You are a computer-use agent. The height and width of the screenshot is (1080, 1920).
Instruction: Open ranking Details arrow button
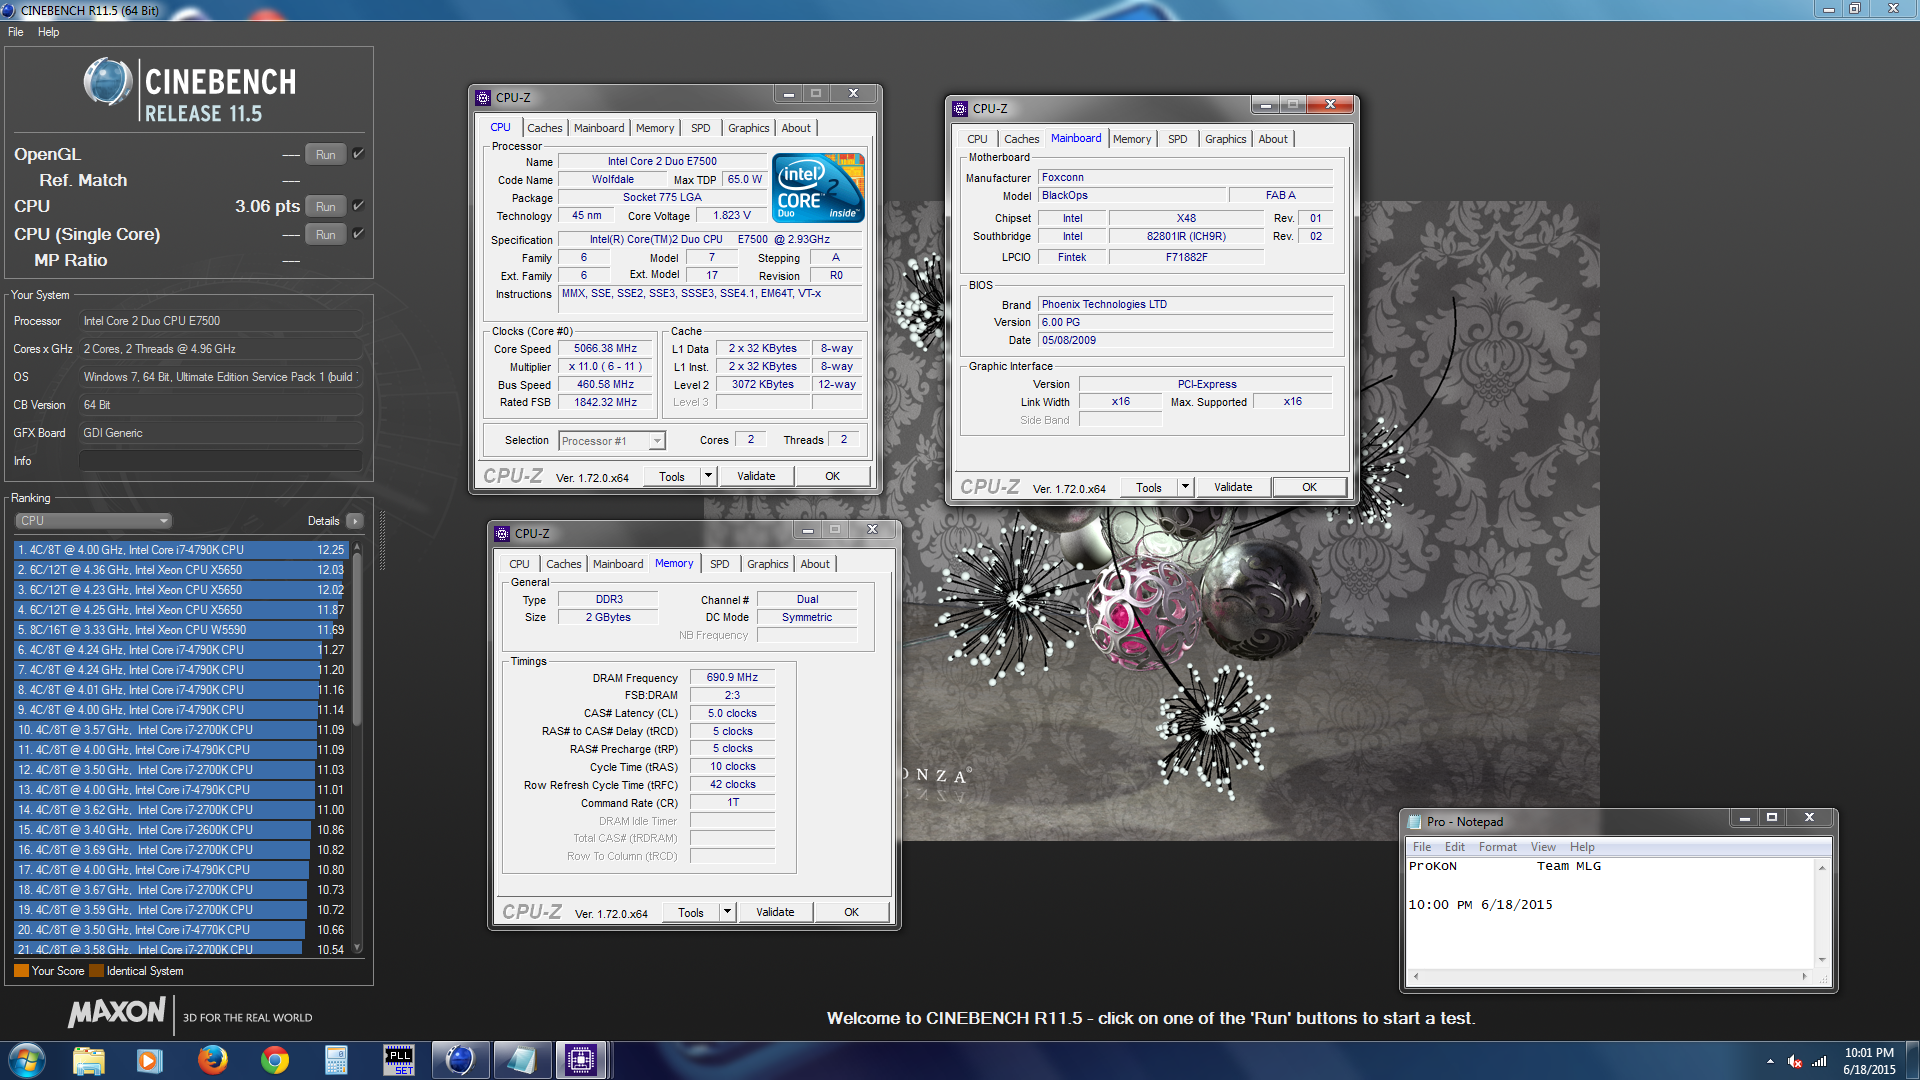click(355, 521)
